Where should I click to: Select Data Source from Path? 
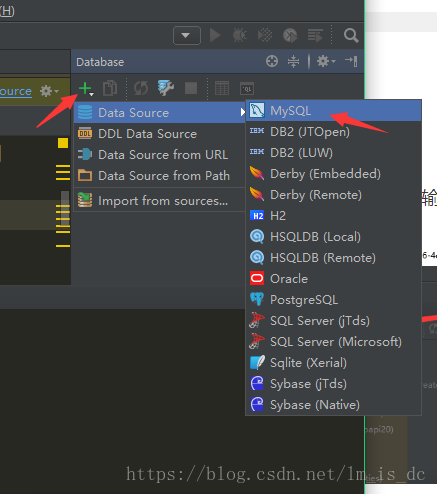point(160,175)
